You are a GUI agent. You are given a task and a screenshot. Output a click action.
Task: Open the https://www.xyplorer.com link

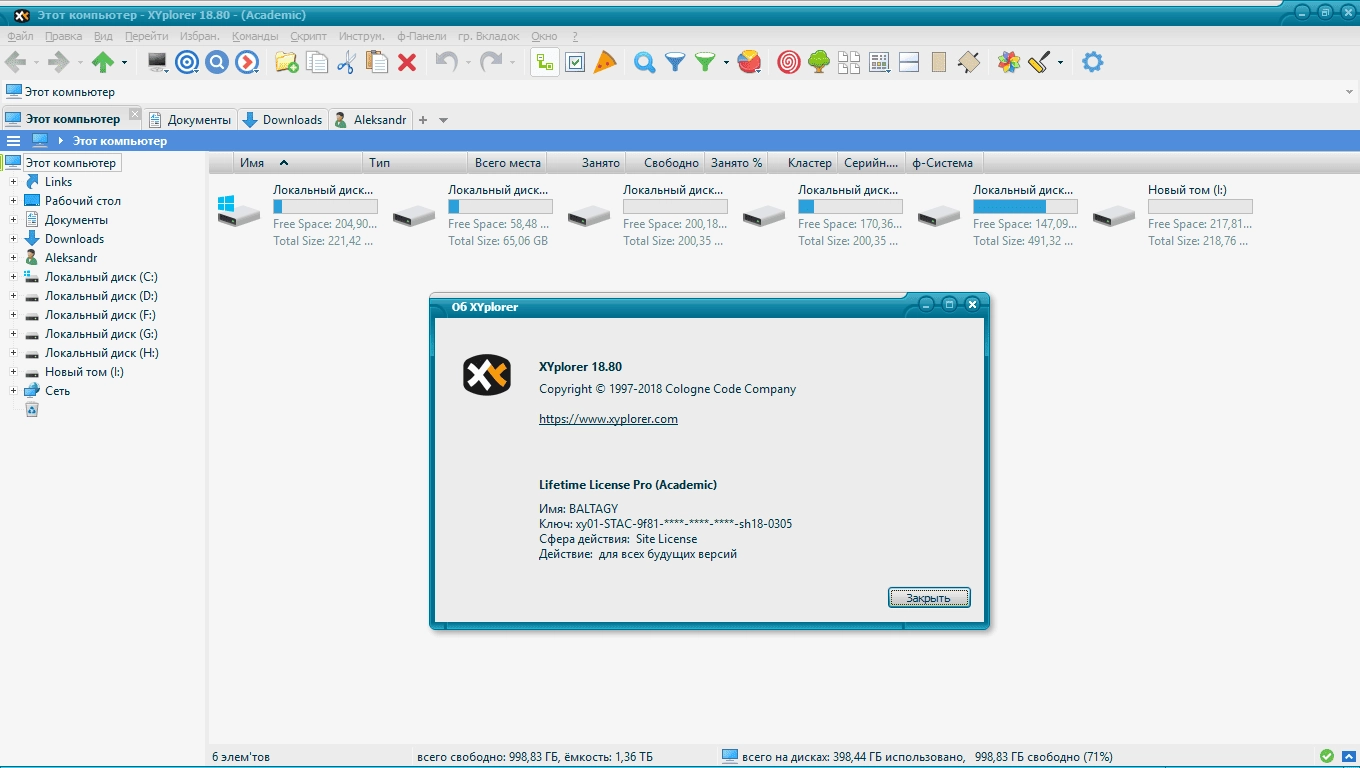click(x=608, y=419)
